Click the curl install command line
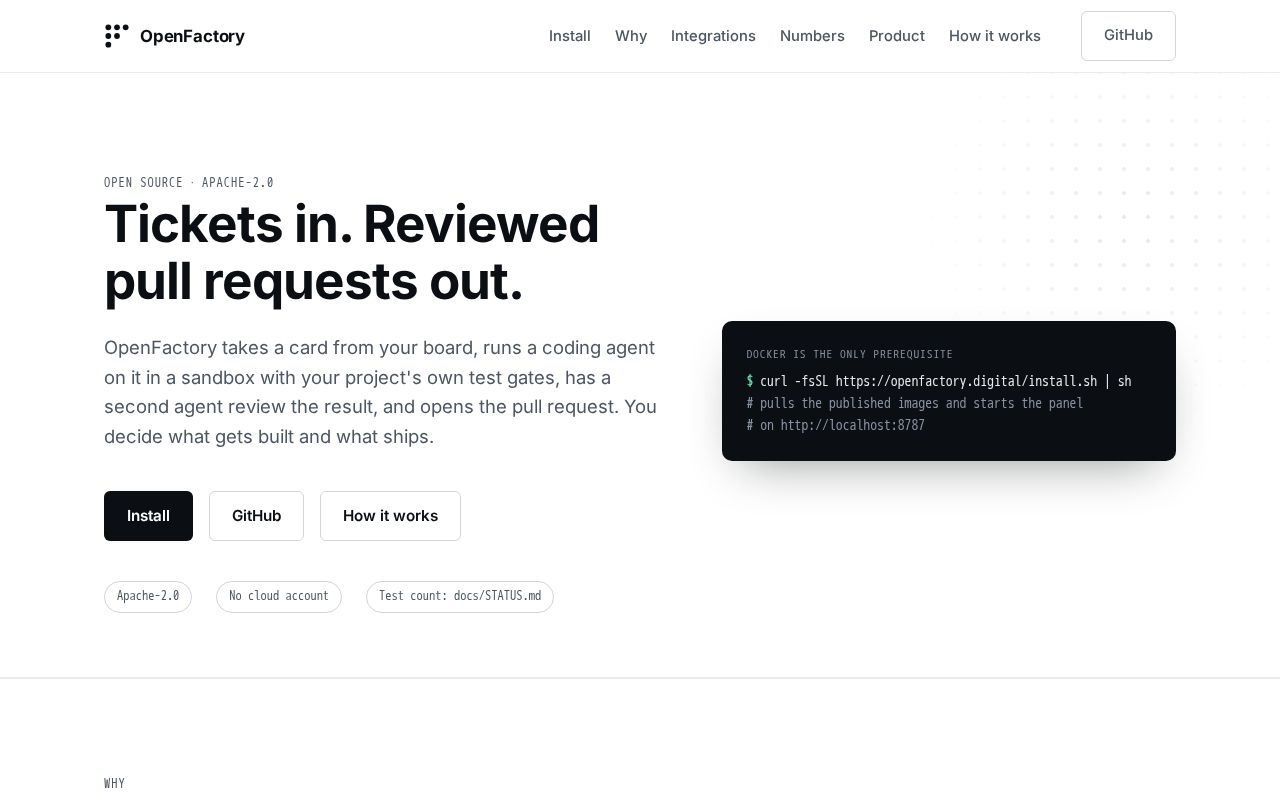The image size is (1280, 800). 939,381
